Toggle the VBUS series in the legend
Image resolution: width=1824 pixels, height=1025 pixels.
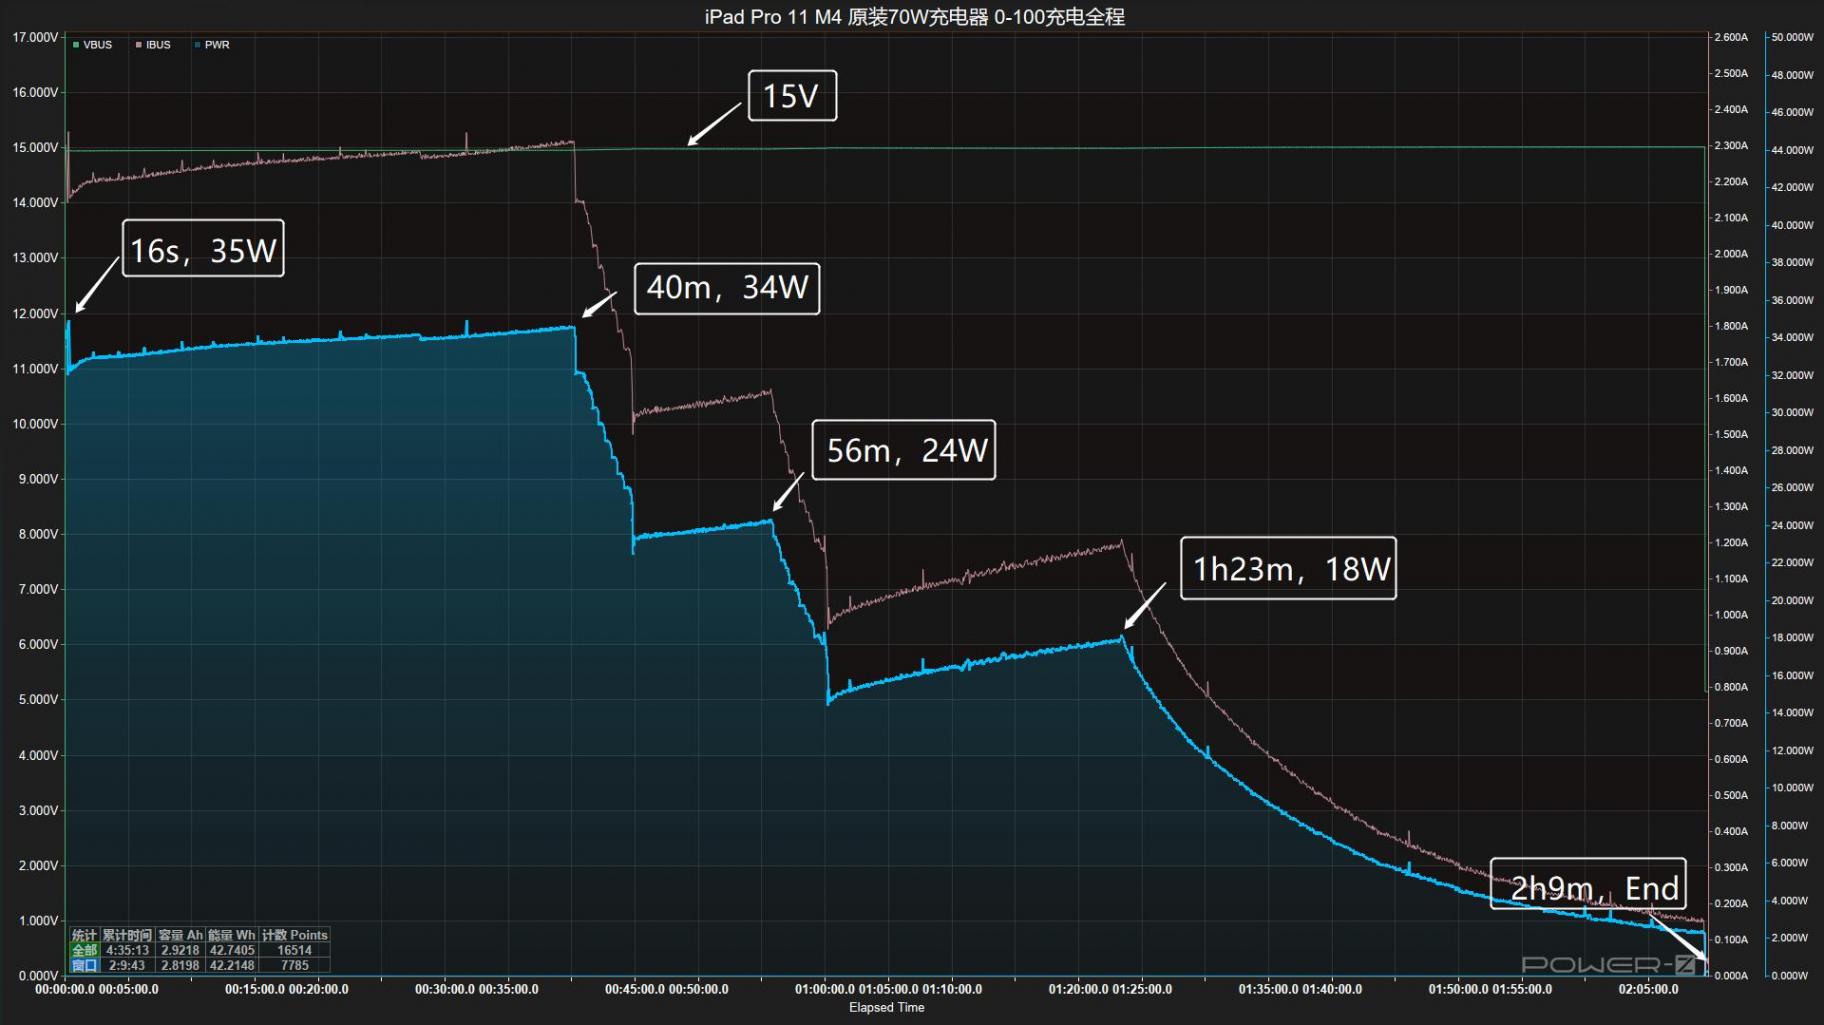click(97, 45)
